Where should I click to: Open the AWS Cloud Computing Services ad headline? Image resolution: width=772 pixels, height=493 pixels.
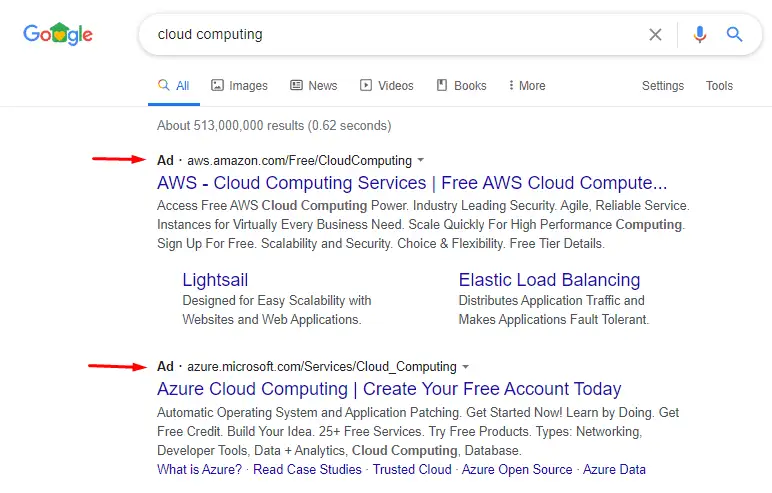pos(412,183)
